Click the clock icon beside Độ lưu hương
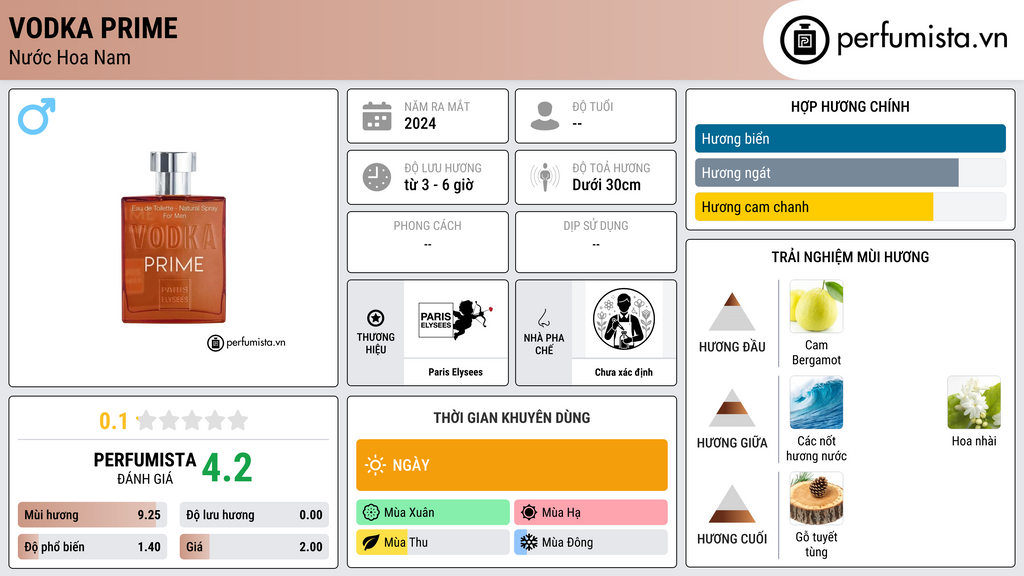 click(x=377, y=177)
